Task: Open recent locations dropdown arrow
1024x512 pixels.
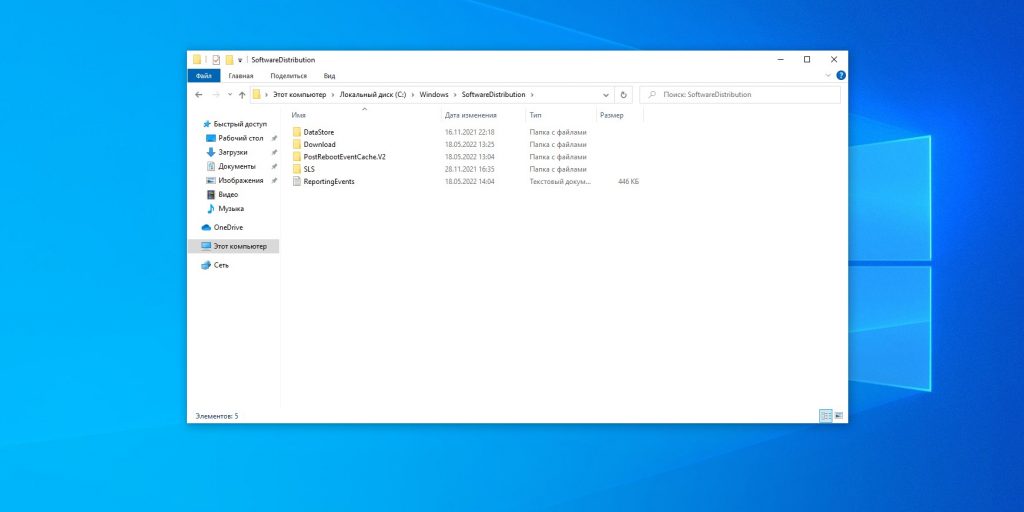Action: 230,95
